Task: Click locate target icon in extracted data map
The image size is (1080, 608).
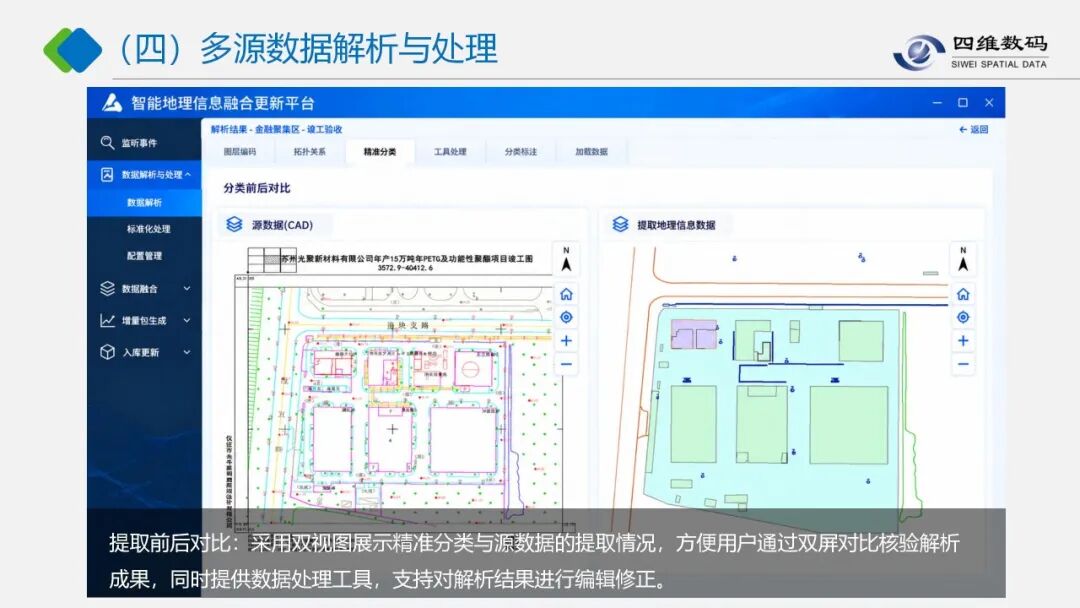Action: [963, 317]
